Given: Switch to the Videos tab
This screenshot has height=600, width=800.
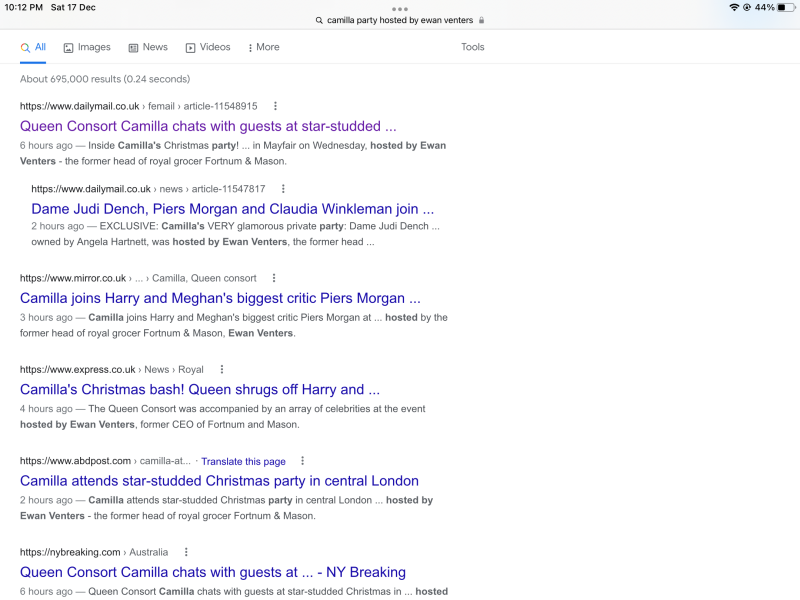Looking at the screenshot, I should (x=208, y=47).
